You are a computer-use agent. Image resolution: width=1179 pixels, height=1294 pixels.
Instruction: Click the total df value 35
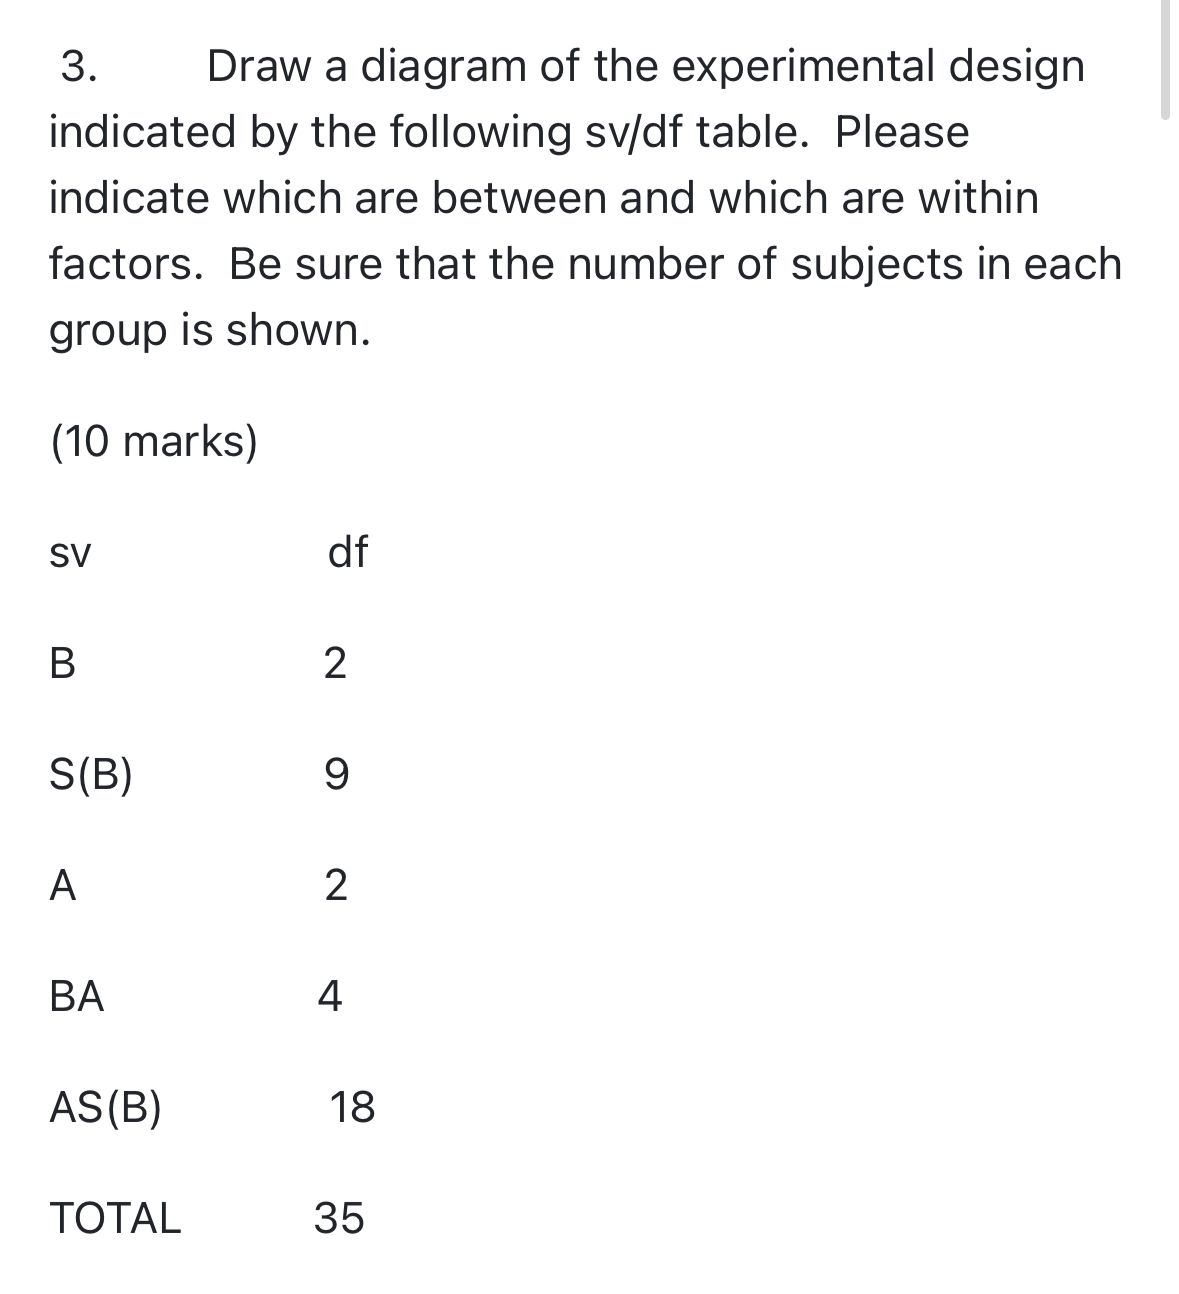click(x=339, y=1218)
